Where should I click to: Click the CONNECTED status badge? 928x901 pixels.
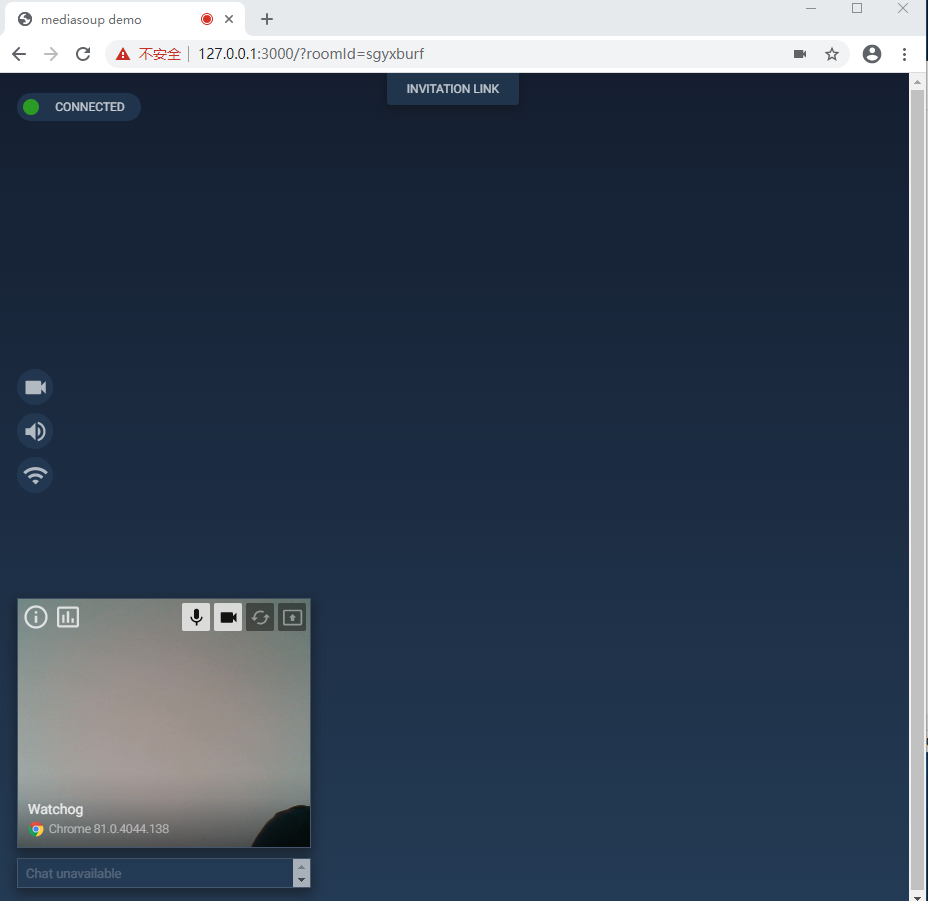point(78,107)
